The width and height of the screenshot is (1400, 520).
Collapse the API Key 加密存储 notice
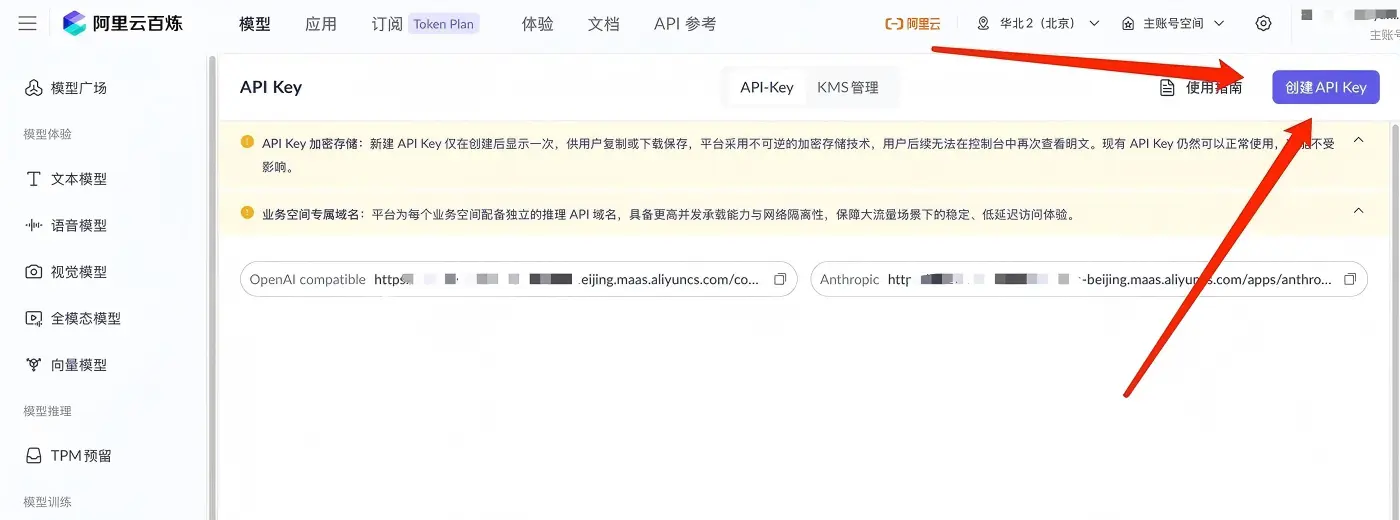click(x=1358, y=140)
